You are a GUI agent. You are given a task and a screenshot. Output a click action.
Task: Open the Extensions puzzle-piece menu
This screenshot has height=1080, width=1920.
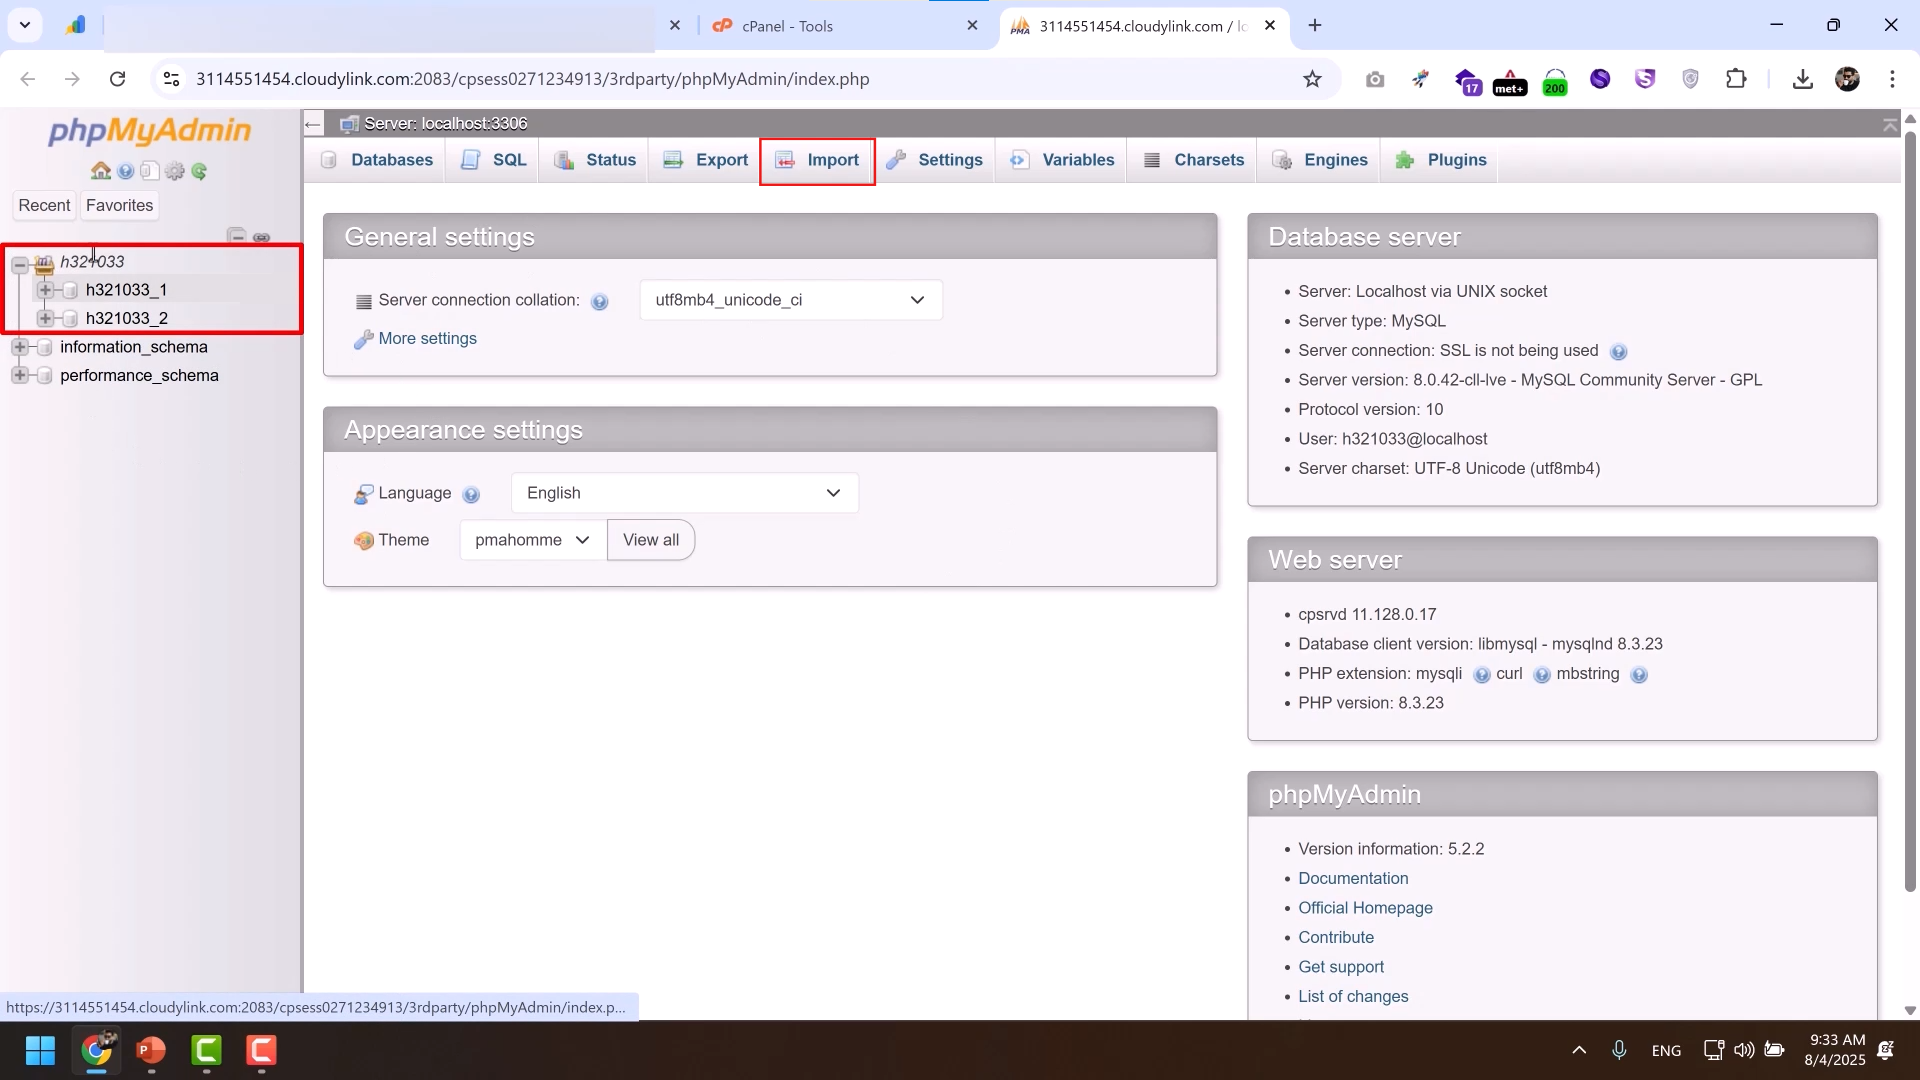coord(1736,79)
